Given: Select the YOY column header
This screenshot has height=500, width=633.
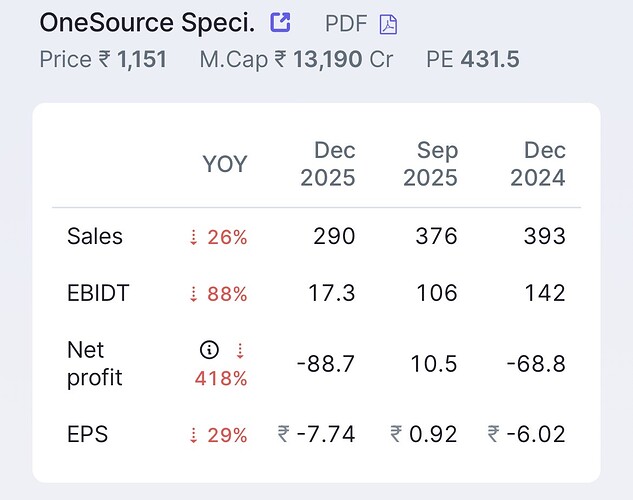Looking at the screenshot, I should coord(225,164).
